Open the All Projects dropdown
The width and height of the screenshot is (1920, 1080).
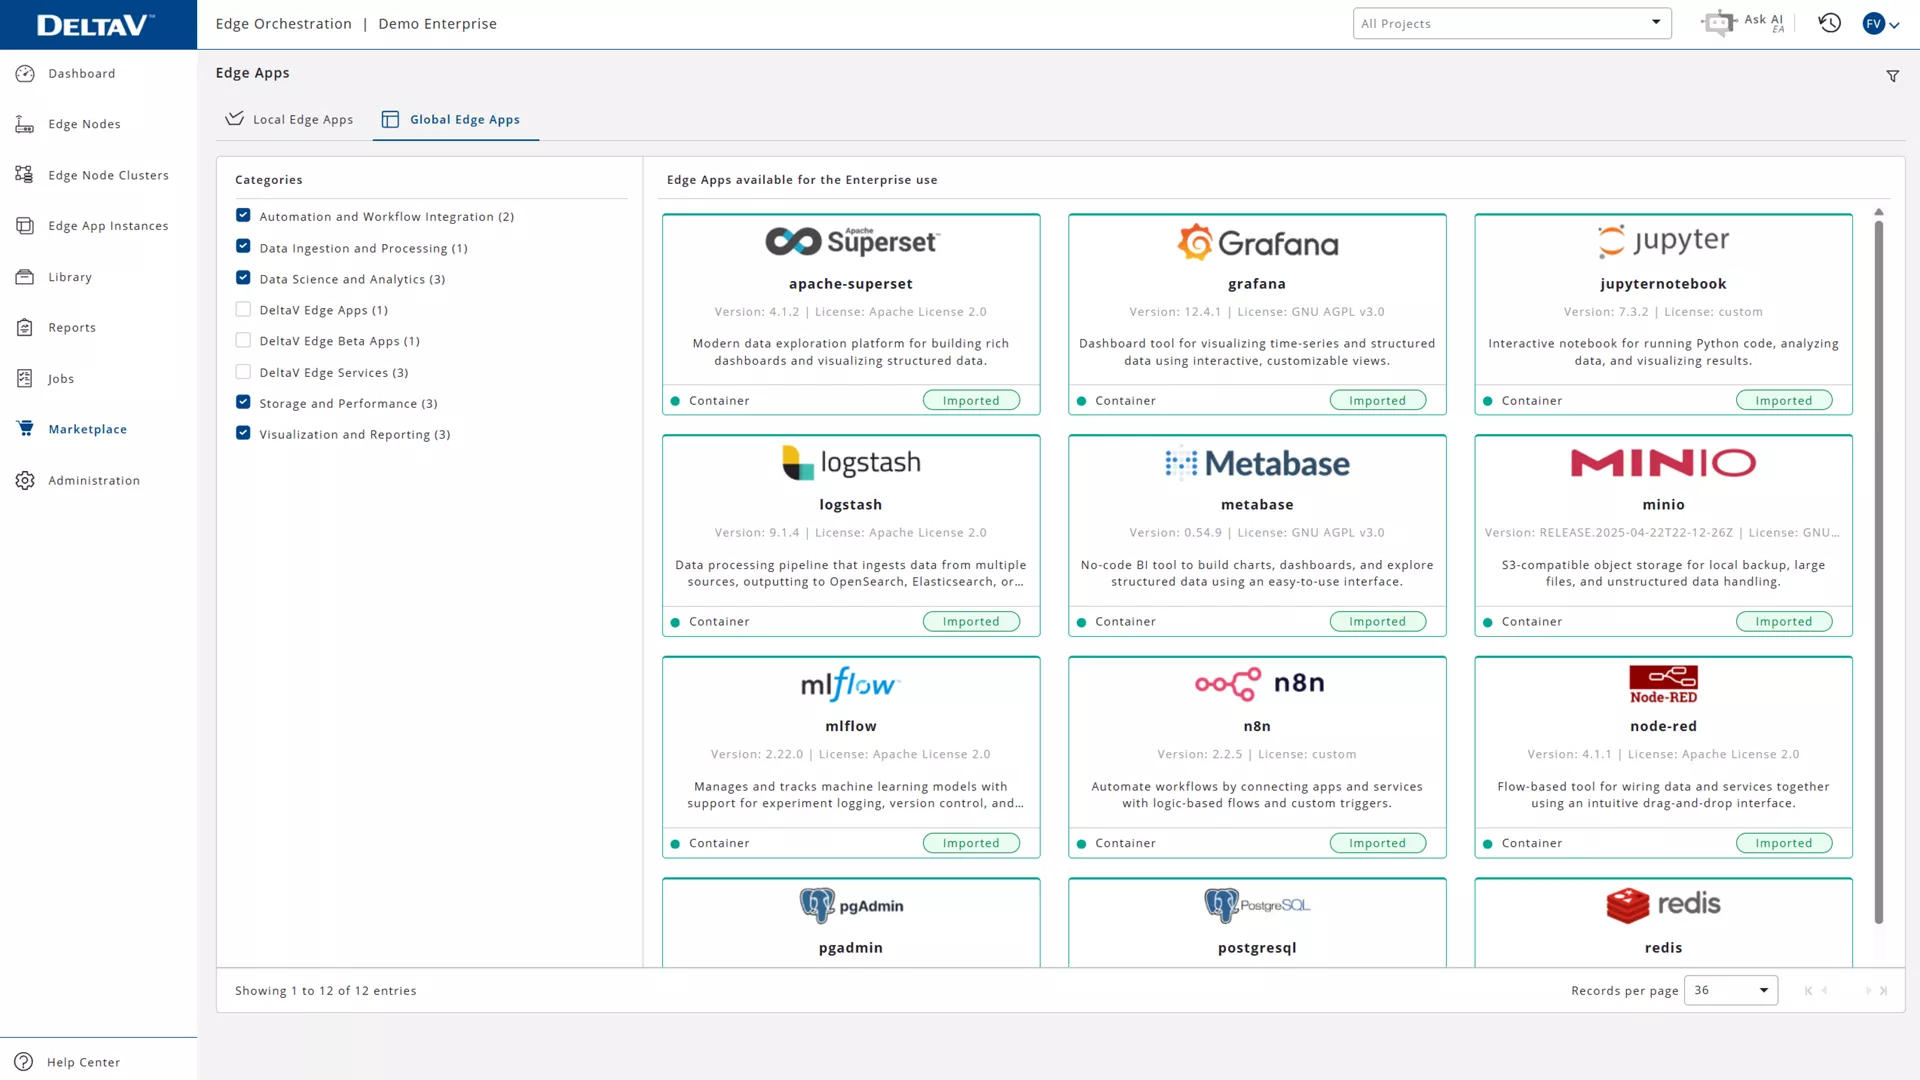1512,23
